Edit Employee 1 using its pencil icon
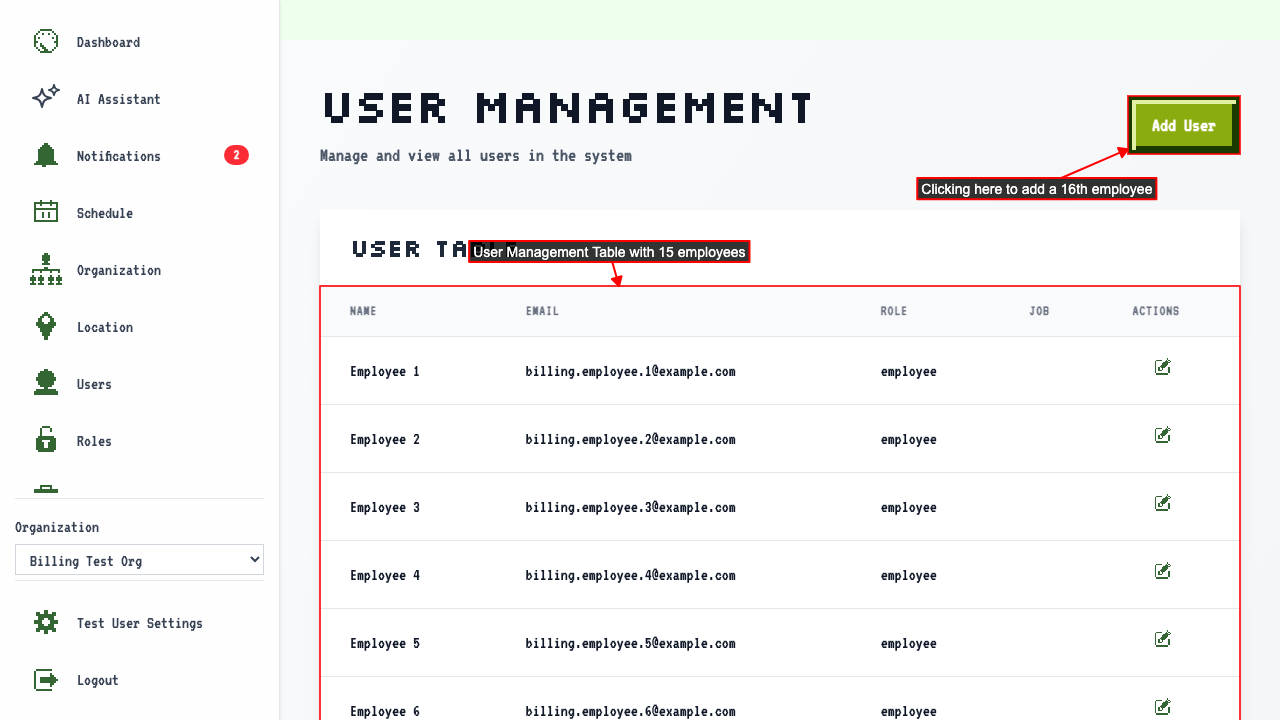Image resolution: width=1280 pixels, height=720 pixels. pos(1162,368)
